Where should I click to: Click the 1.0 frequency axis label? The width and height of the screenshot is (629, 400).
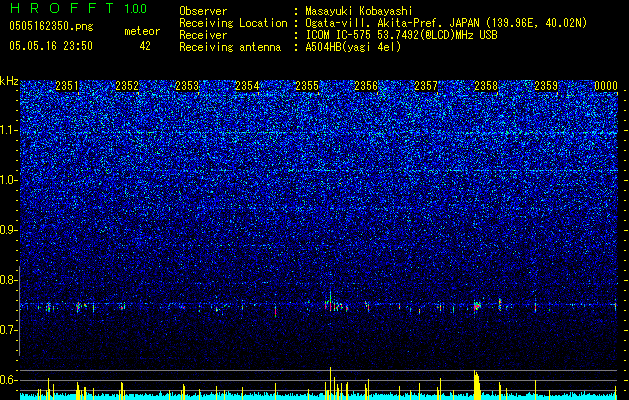click(9, 180)
